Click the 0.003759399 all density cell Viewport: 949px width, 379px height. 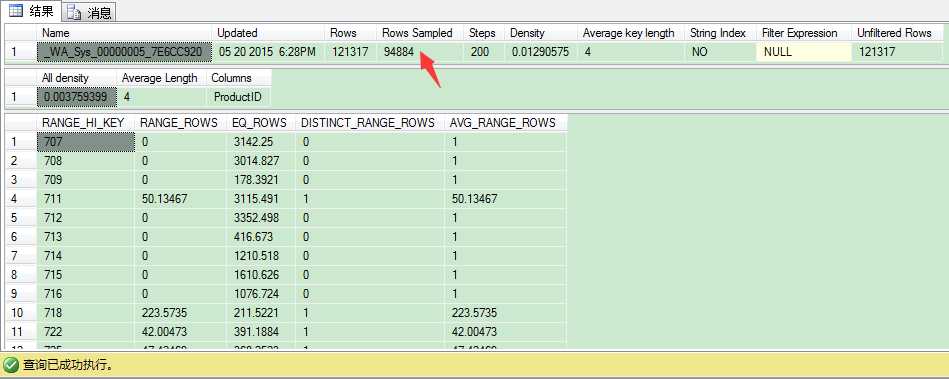tap(77, 97)
